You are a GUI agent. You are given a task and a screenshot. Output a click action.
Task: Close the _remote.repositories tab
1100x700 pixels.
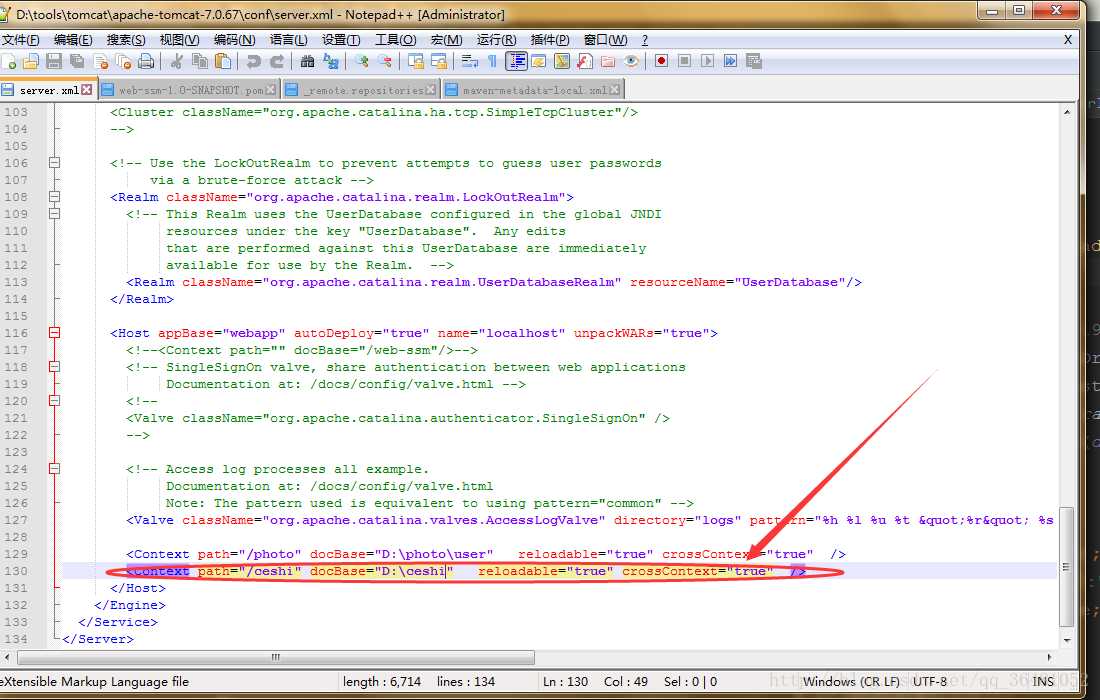[430, 90]
